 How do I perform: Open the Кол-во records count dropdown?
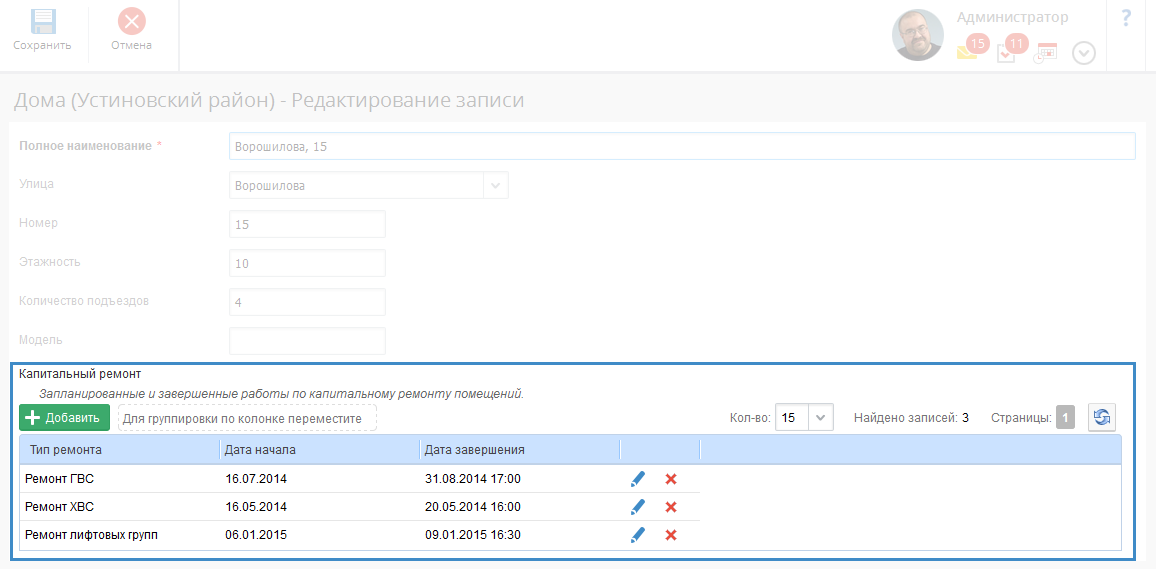click(x=821, y=417)
